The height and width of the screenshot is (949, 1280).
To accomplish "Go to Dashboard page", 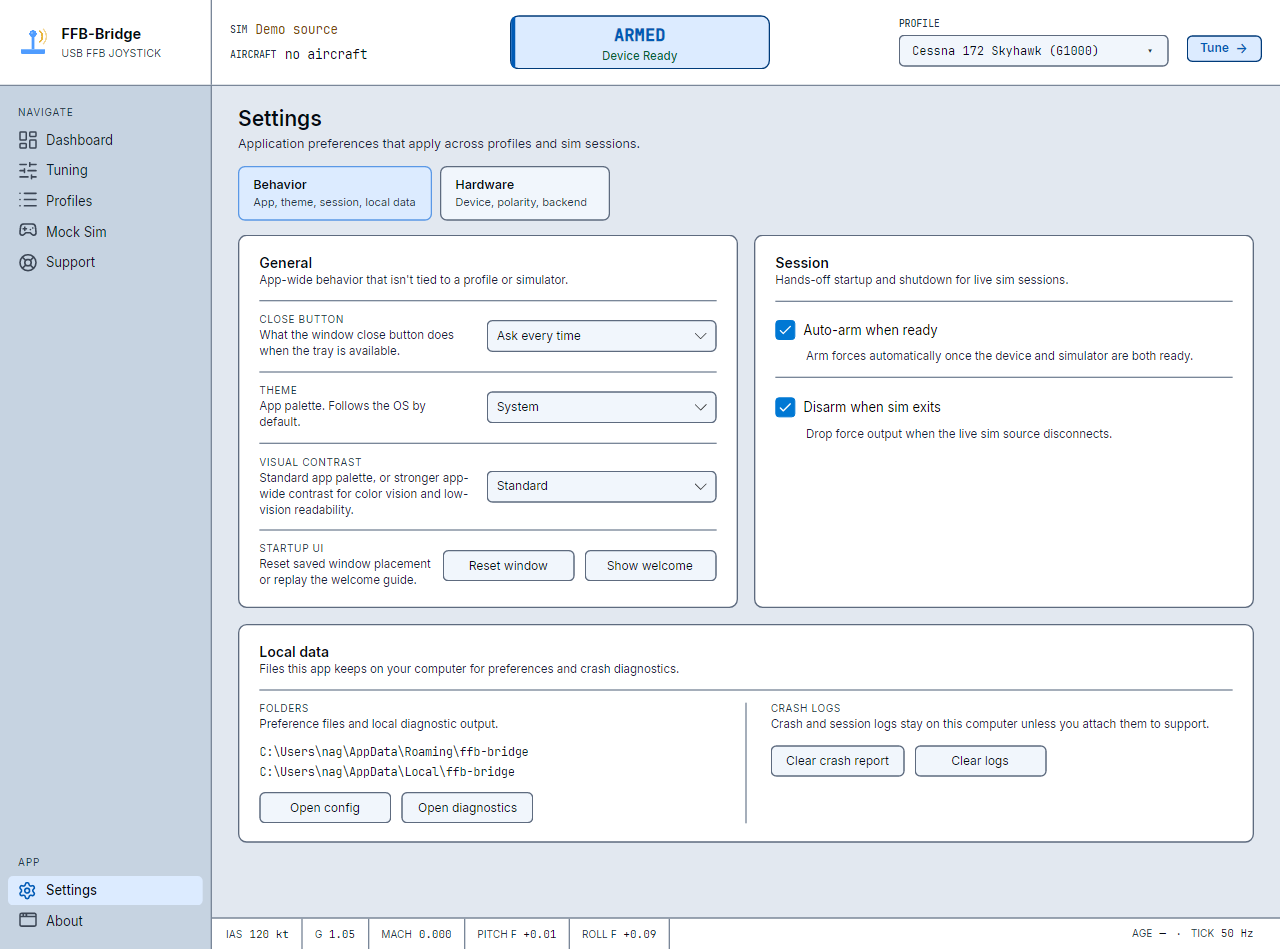I will (105, 140).
